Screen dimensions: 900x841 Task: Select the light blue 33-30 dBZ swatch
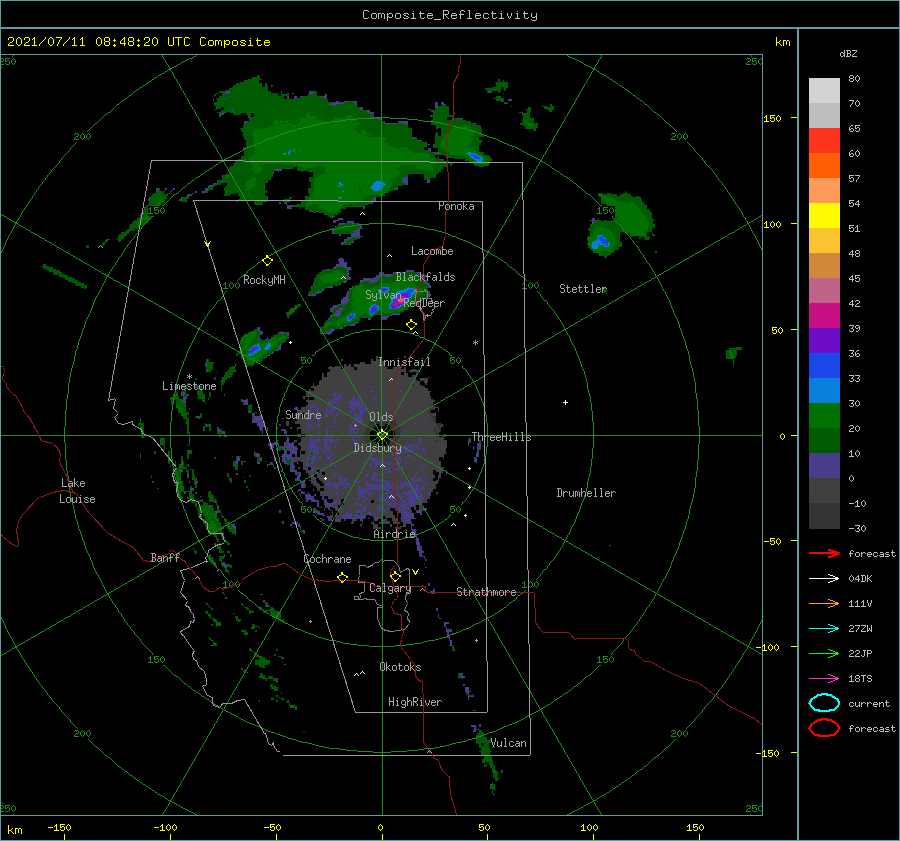824,391
